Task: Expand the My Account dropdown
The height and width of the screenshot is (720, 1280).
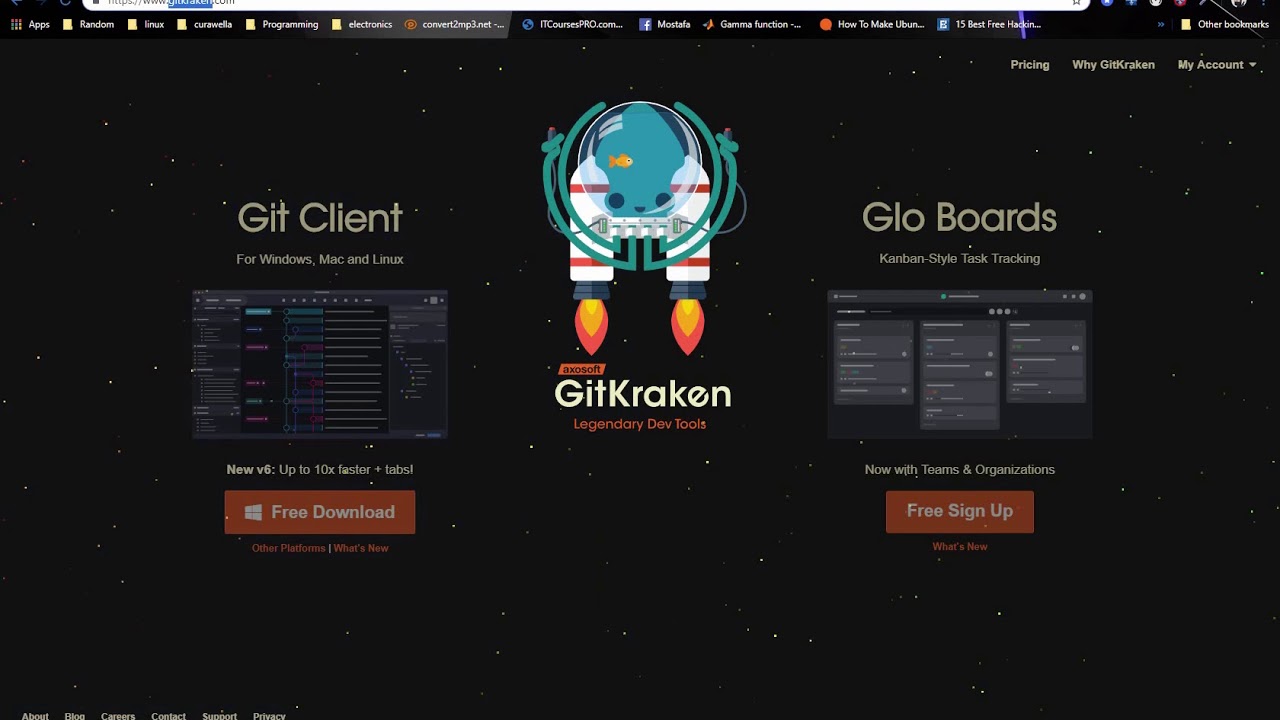Action: click(1217, 64)
